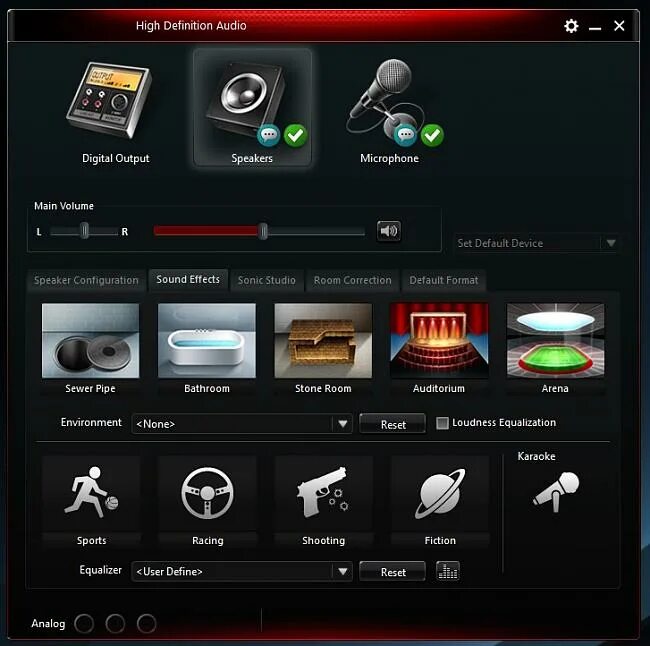Click the Karaoke microphone icon
Image resolution: width=650 pixels, height=646 pixels.
555,492
